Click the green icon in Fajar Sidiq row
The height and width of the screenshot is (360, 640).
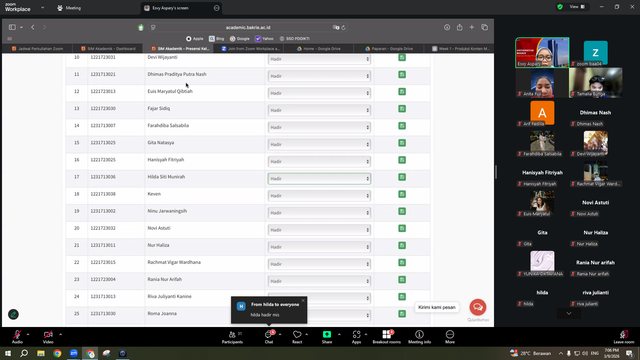(402, 109)
